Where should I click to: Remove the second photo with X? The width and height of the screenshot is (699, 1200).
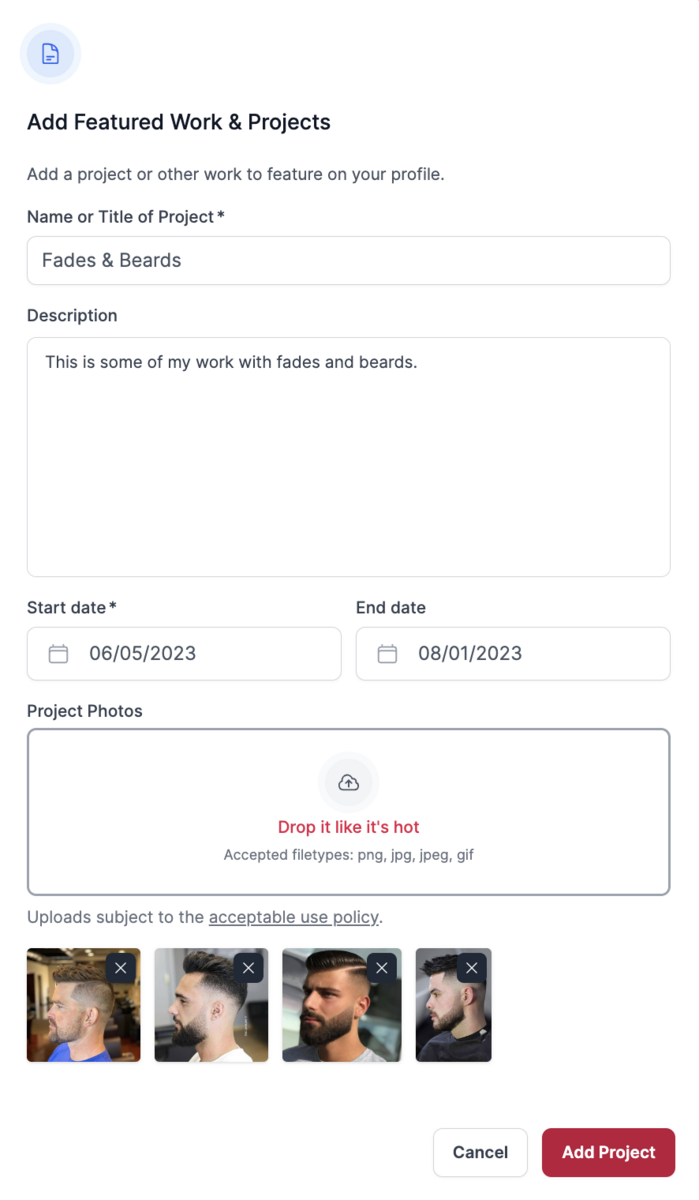[249, 968]
